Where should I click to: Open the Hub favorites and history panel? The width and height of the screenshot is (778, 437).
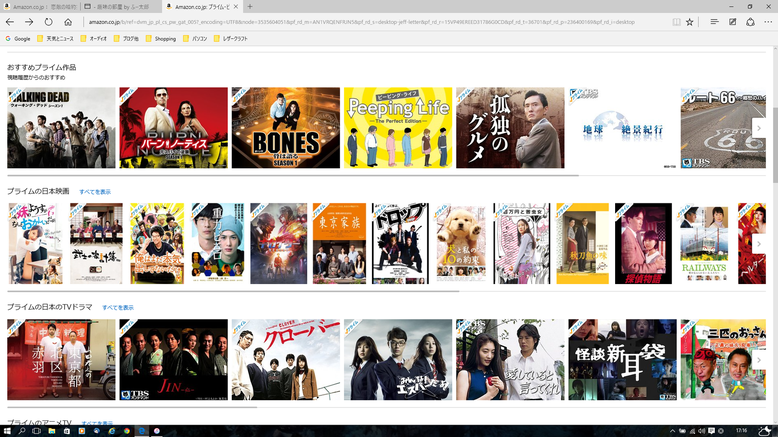pos(714,22)
